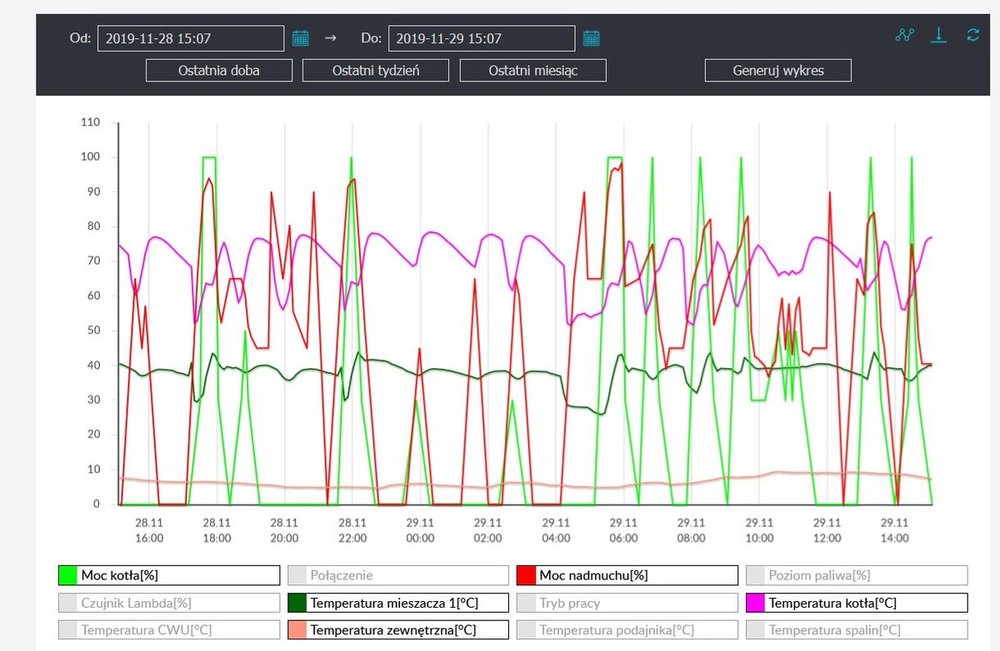1000x651 pixels.
Task: Refresh the chart with the reload icon
Action: click(972, 36)
